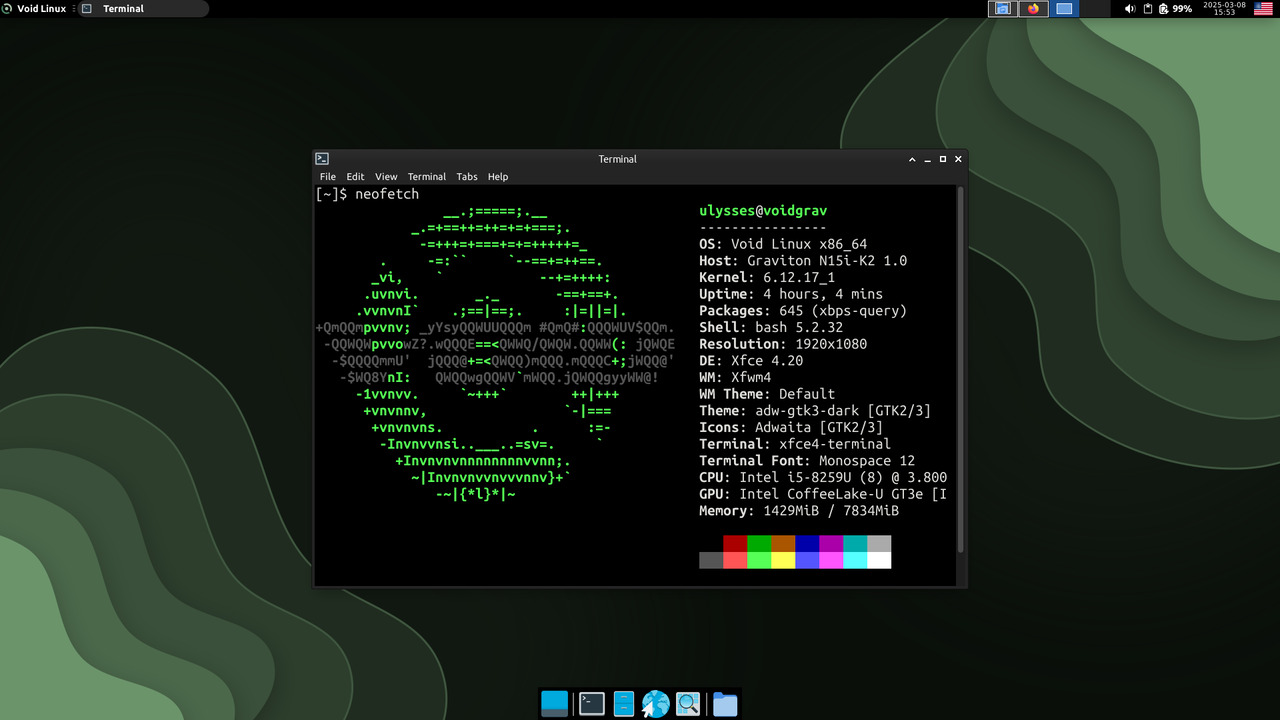Open the Help menu in Terminal
This screenshot has height=720, width=1280.
click(498, 177)
